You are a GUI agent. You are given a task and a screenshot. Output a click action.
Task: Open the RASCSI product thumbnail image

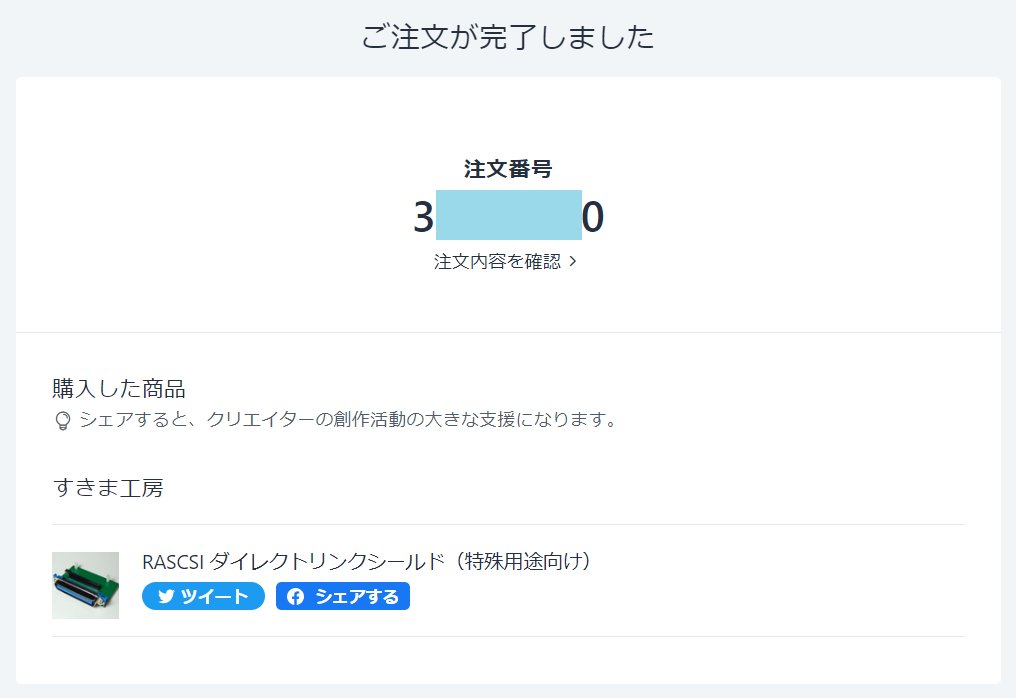point(86,585)
